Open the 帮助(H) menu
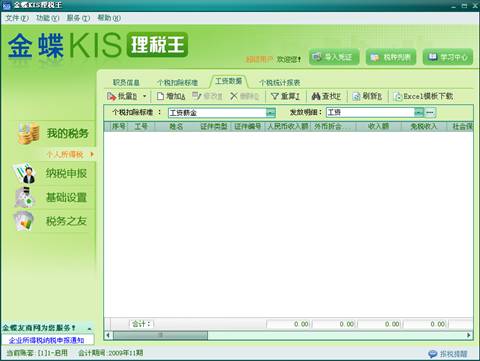The image size is (480, 361). [109, 18]
